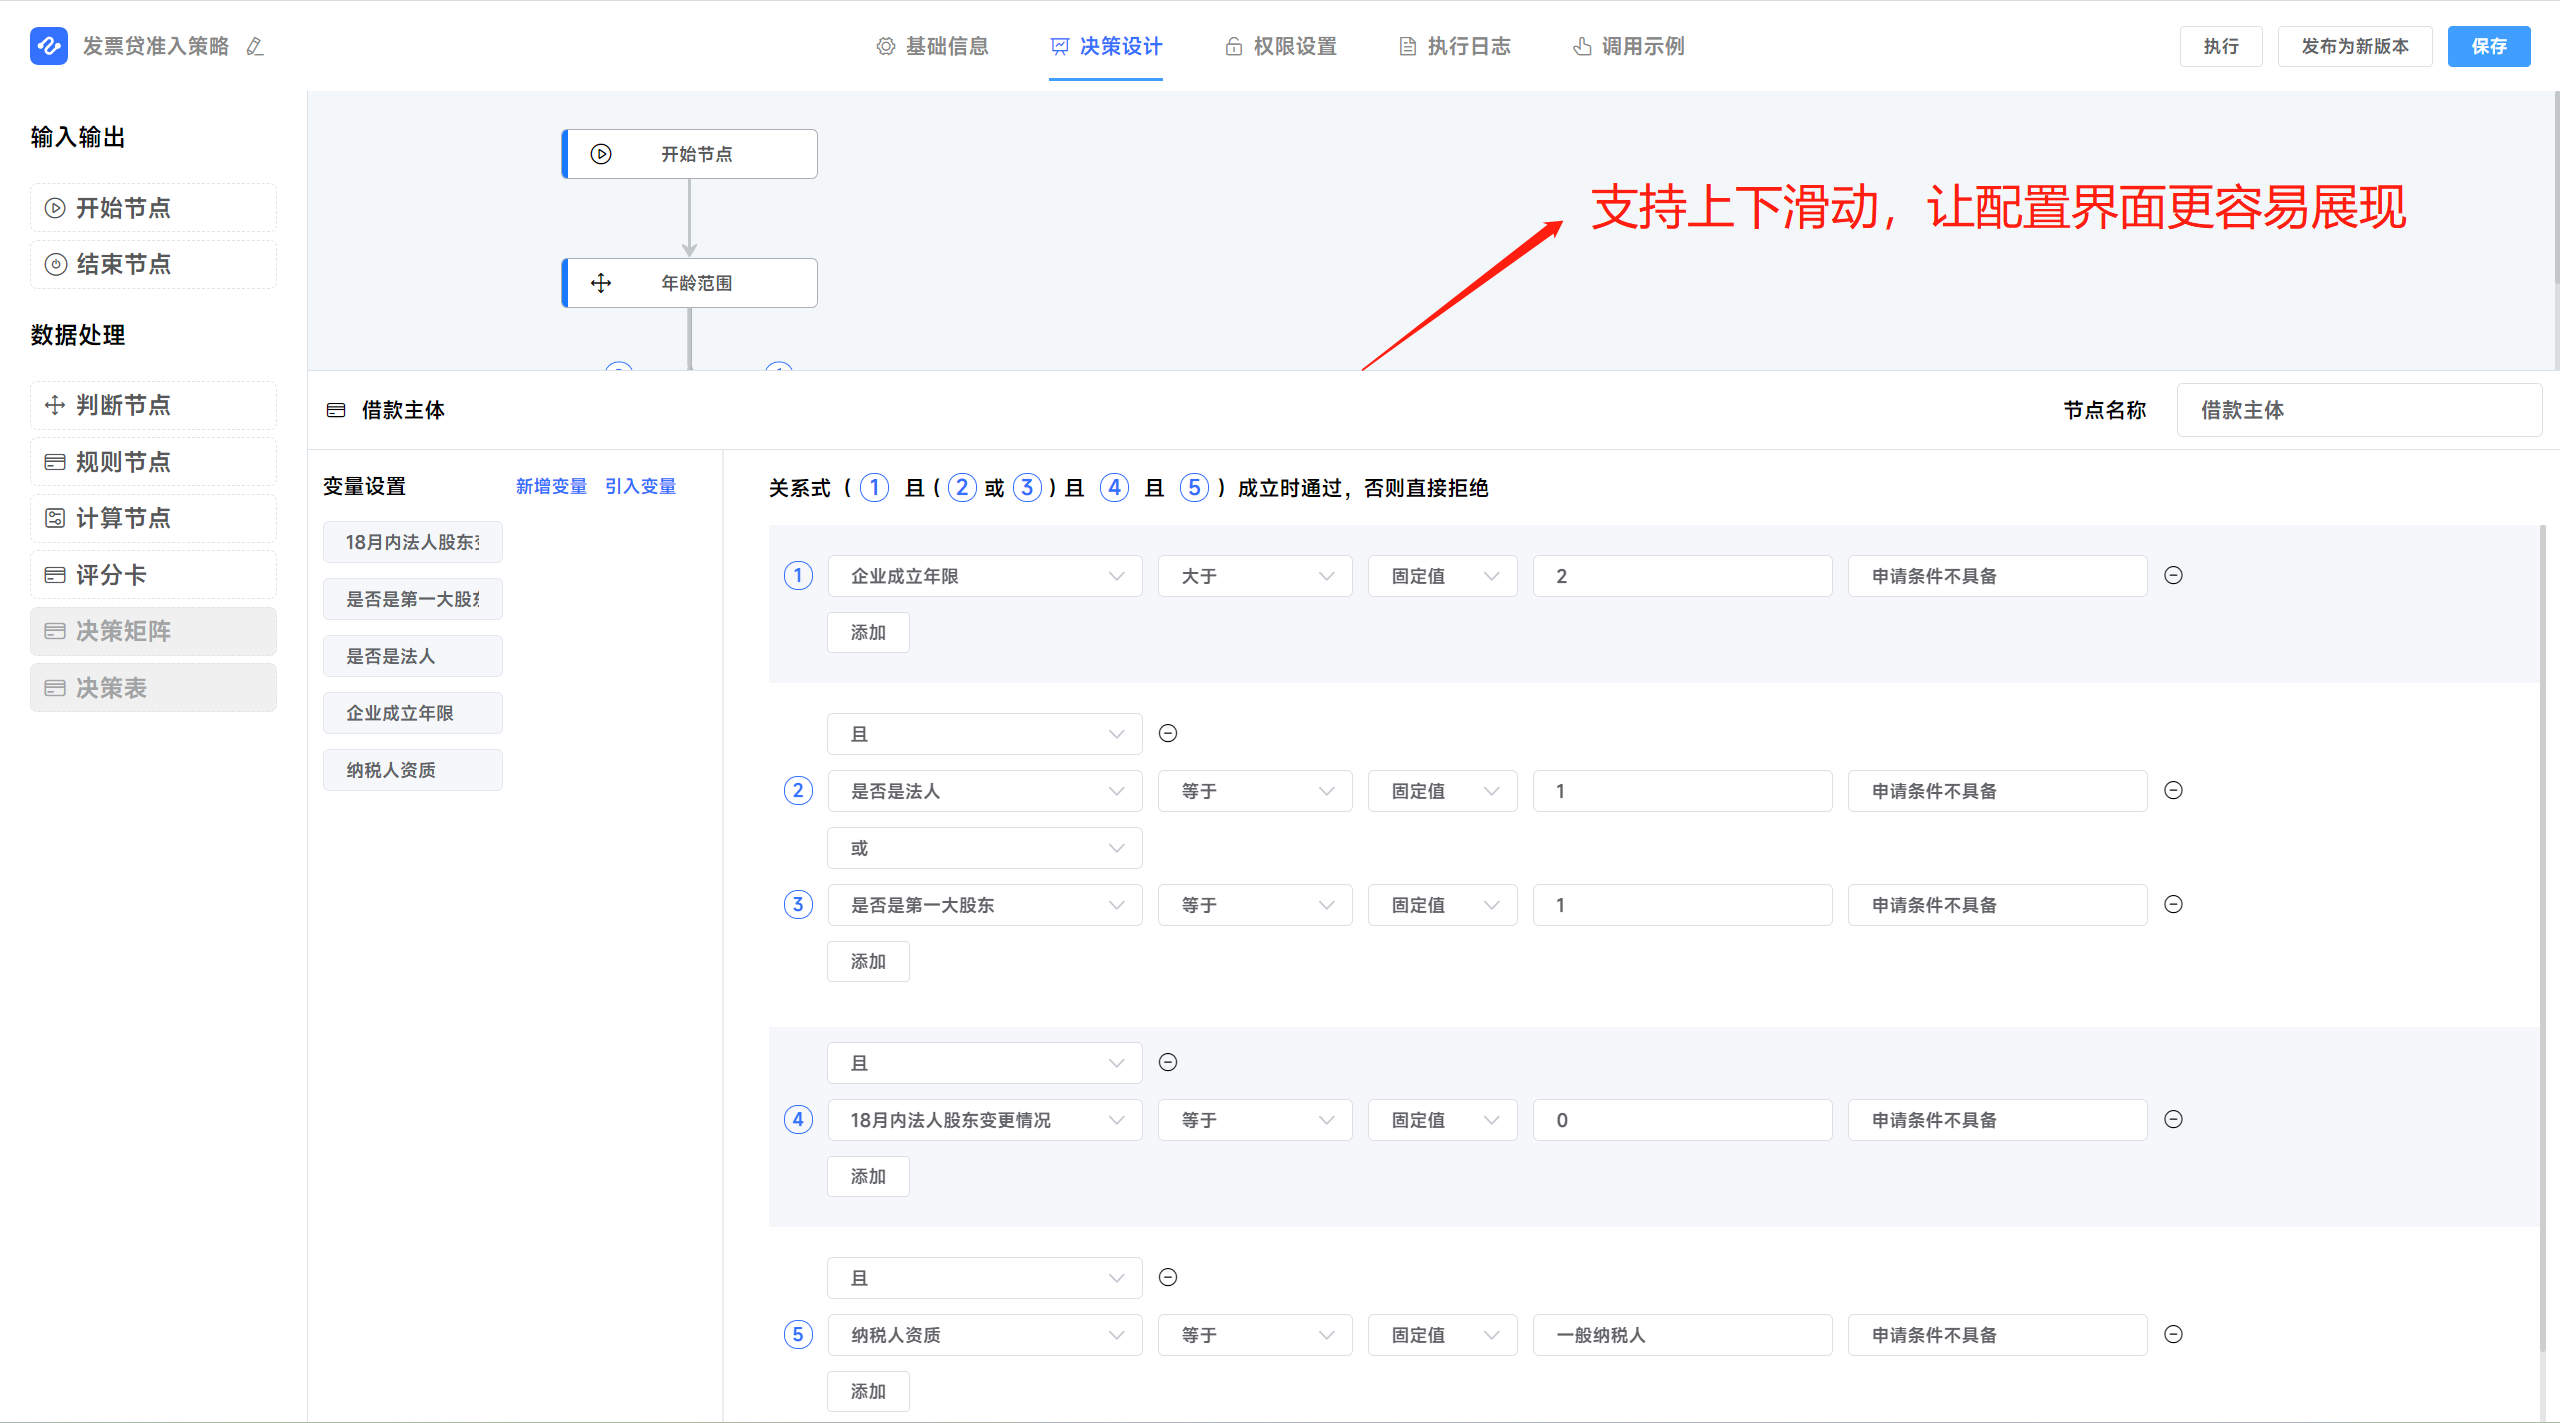Screen dimensions: 2560x1423
Task: Open 是否是法人 variable dropdown
Action: pos(985,791)
